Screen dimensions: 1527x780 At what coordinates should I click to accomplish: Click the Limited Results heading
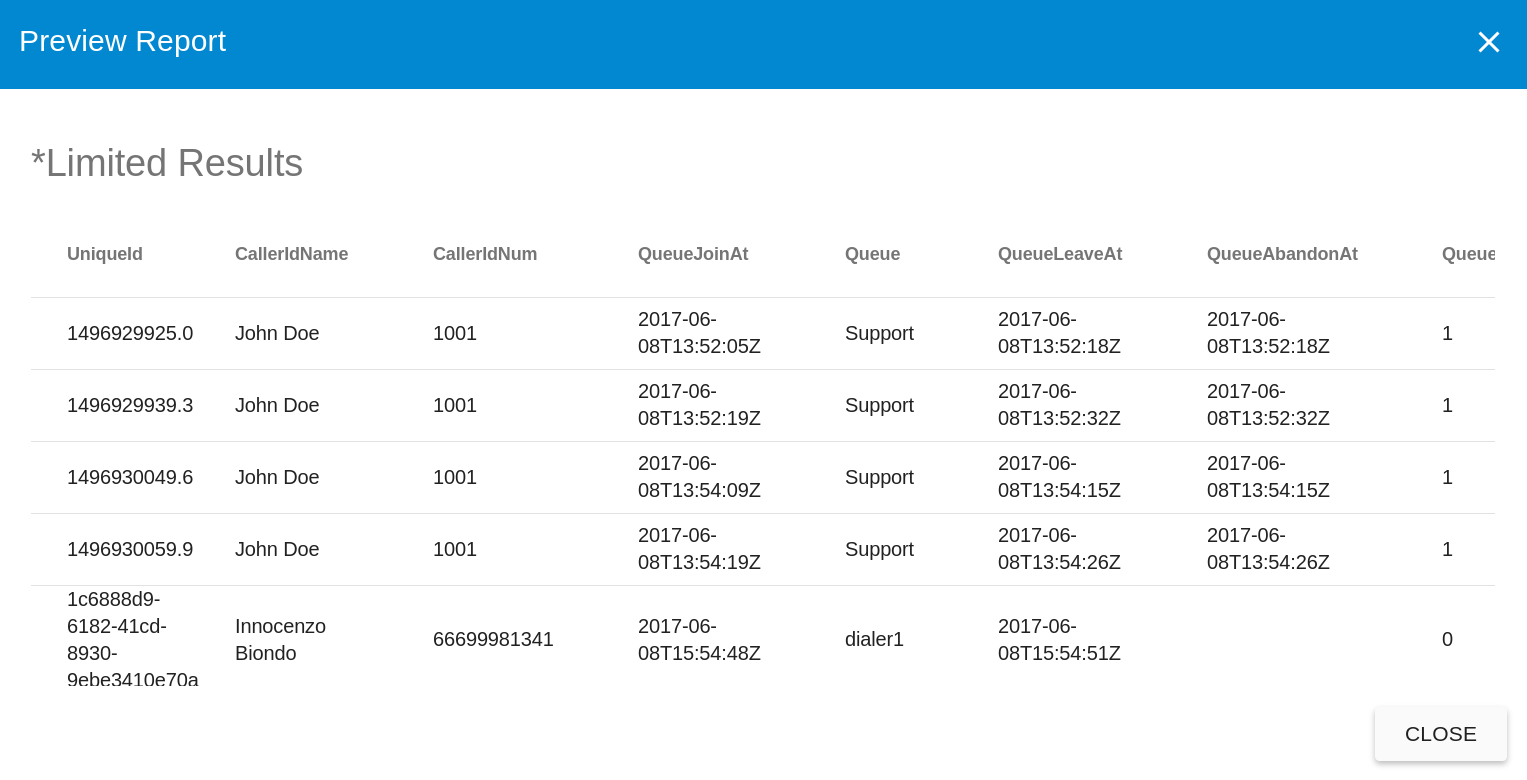[167, 163]
